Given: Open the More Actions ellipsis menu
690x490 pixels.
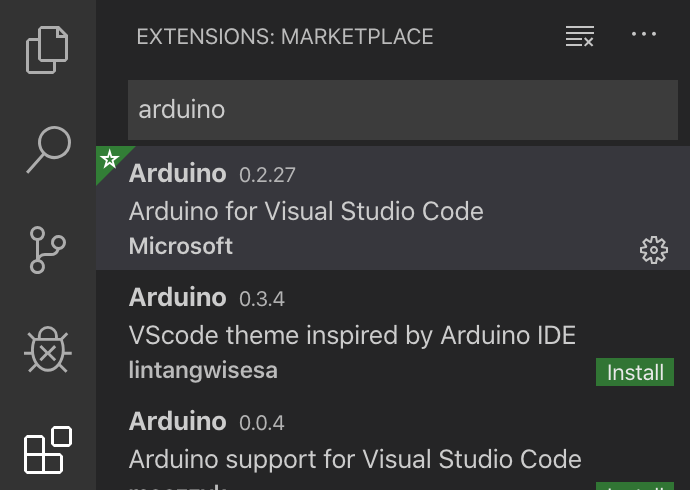Looking at the screenshot, I should point(644,34).
